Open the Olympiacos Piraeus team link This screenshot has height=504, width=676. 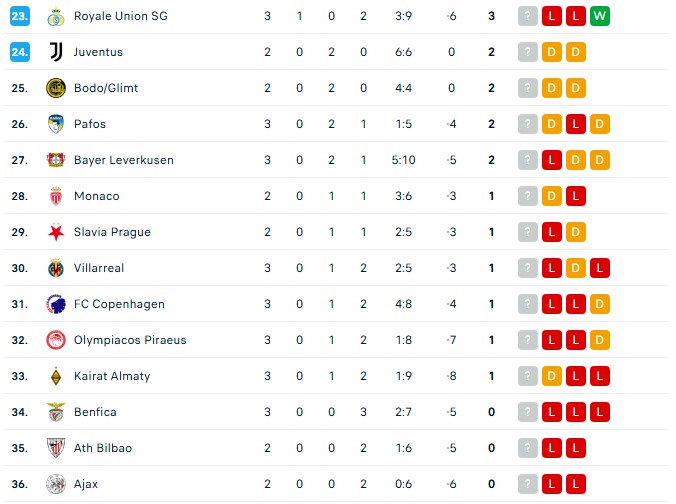click(x=130, y=340)
